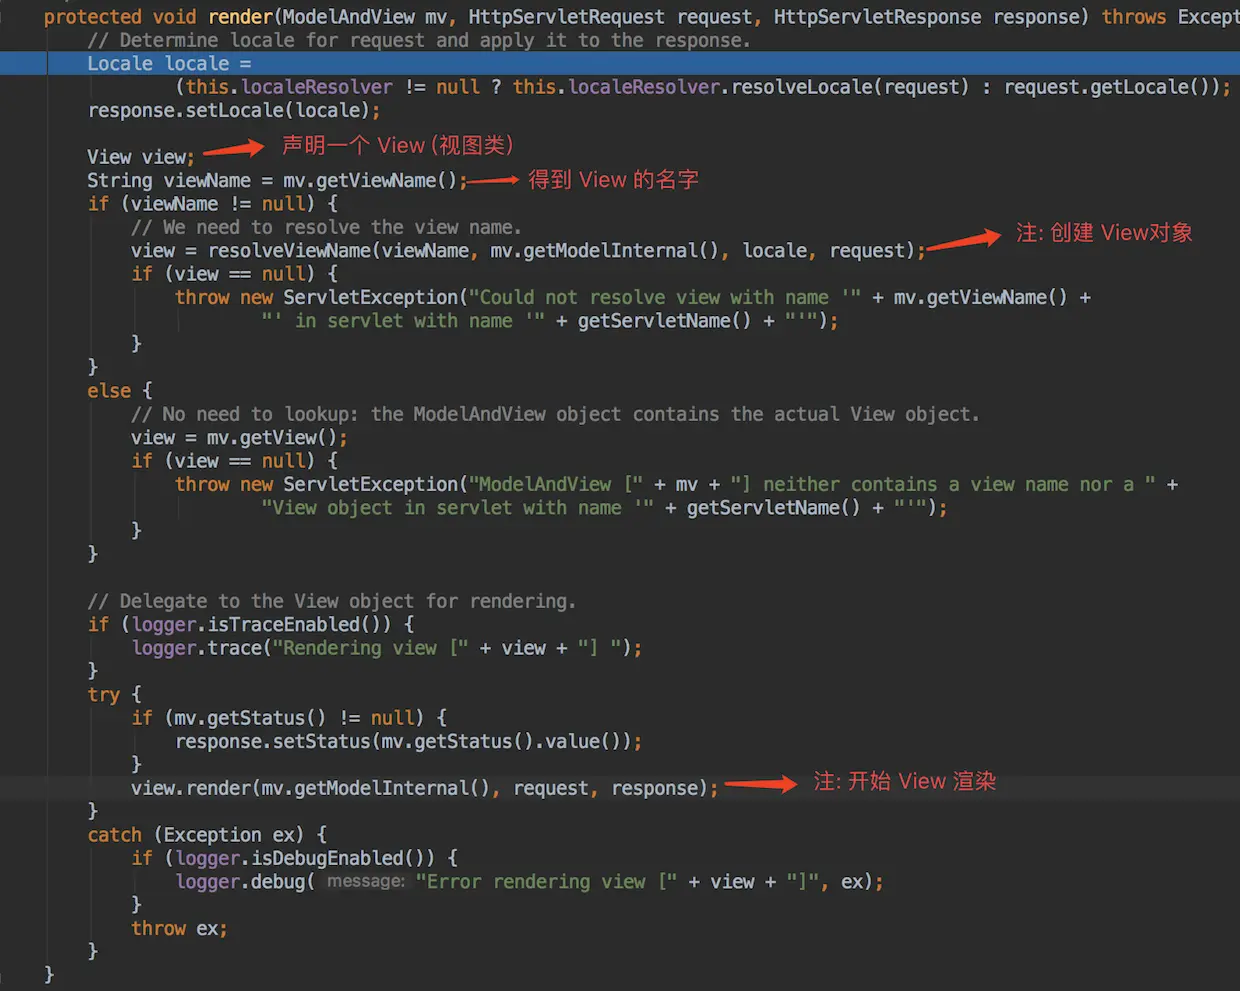Viewport: 1240px width, 991px height.
Task: Click the highlighted 'Locale locale =' line
Action: (168, 64)
